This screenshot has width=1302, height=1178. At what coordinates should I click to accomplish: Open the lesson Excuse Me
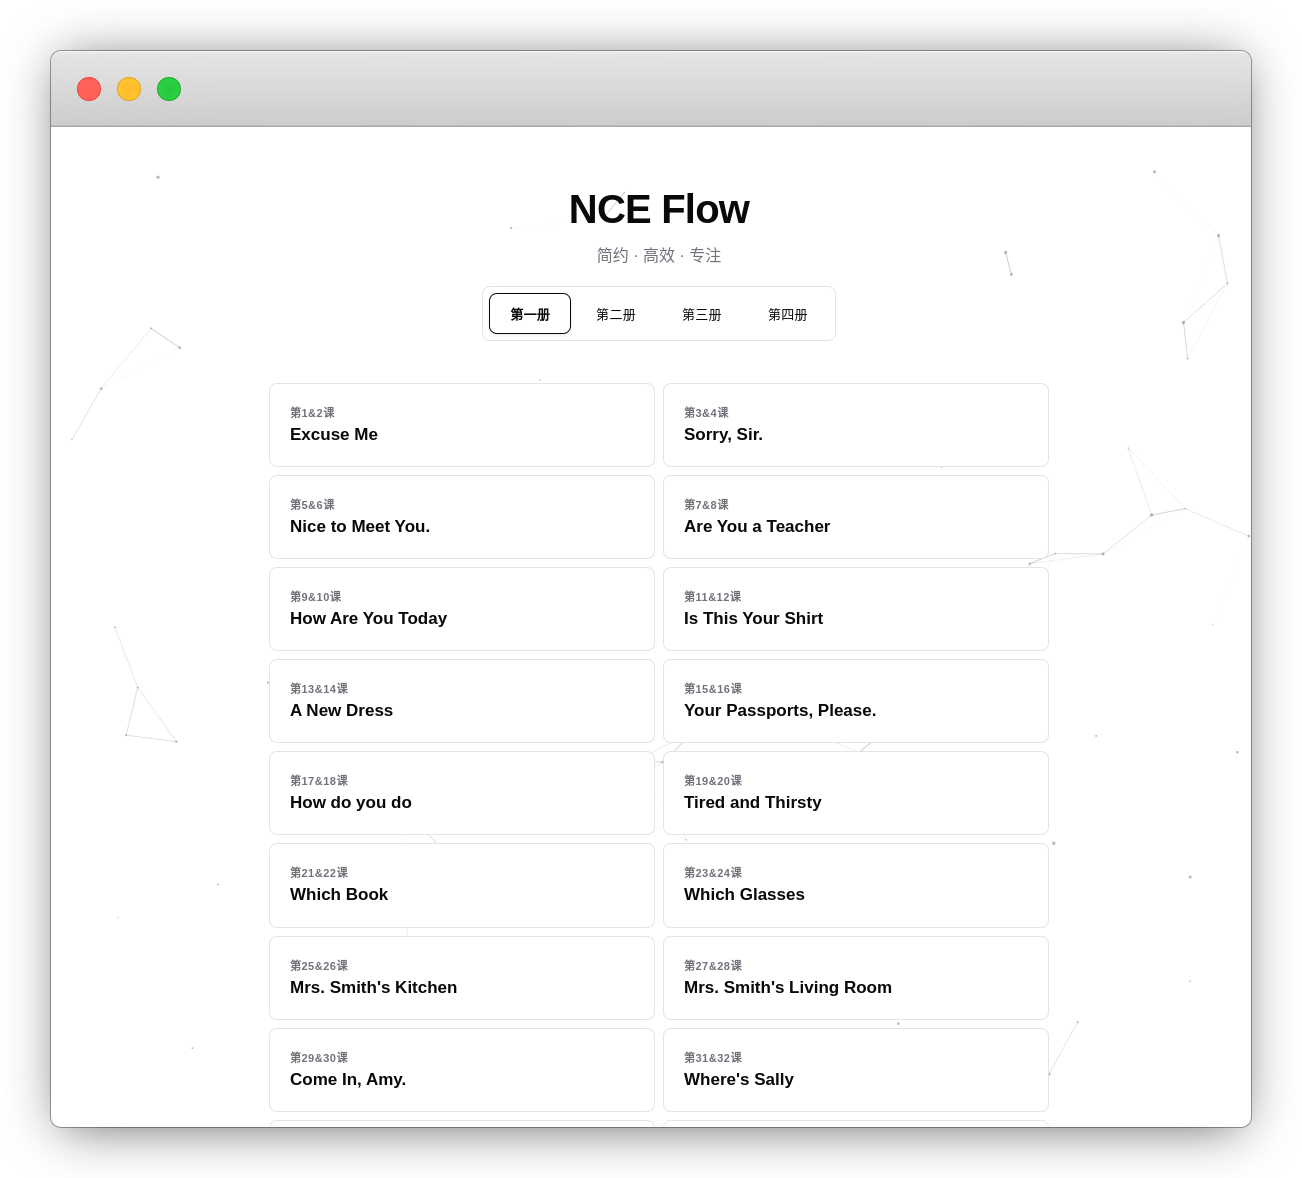tap(462, 425)
